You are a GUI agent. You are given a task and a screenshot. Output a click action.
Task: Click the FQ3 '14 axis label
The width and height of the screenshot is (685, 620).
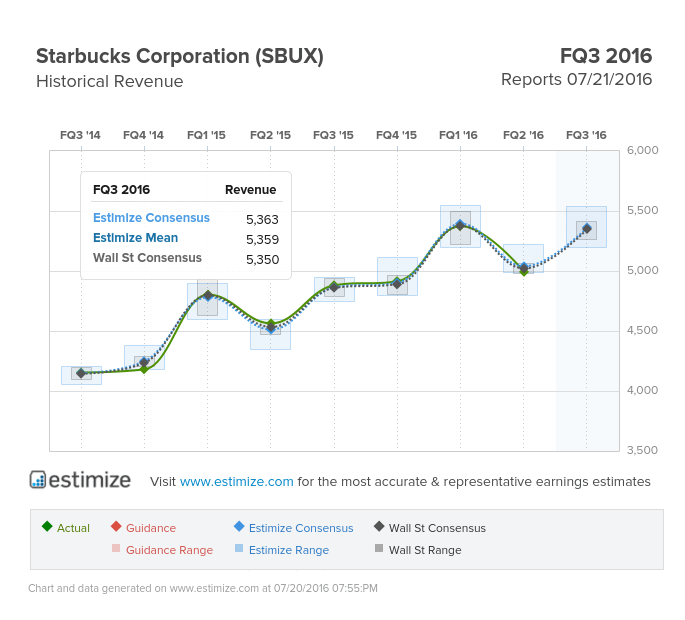tap(80, 135)
